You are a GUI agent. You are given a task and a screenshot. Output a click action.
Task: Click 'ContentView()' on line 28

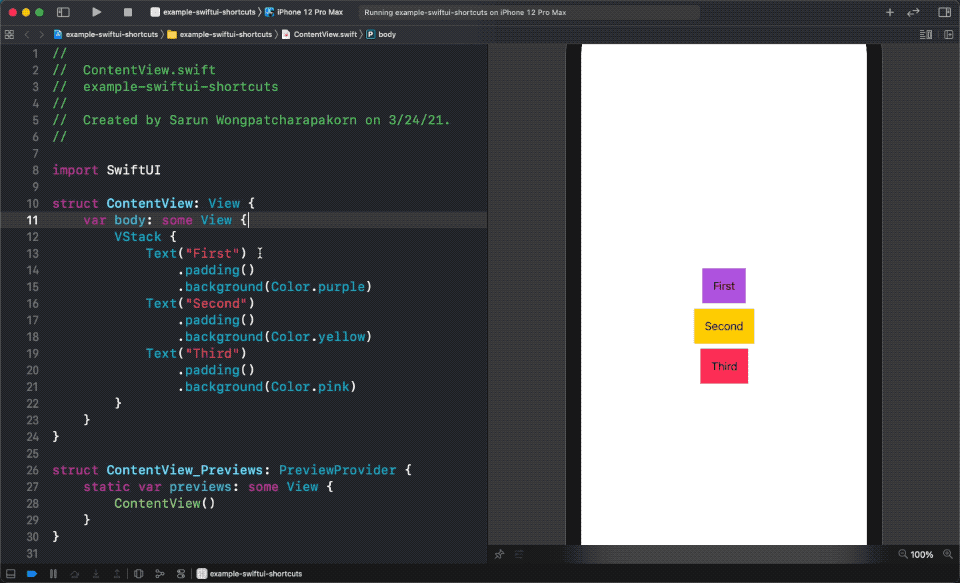tap(165, 503)
